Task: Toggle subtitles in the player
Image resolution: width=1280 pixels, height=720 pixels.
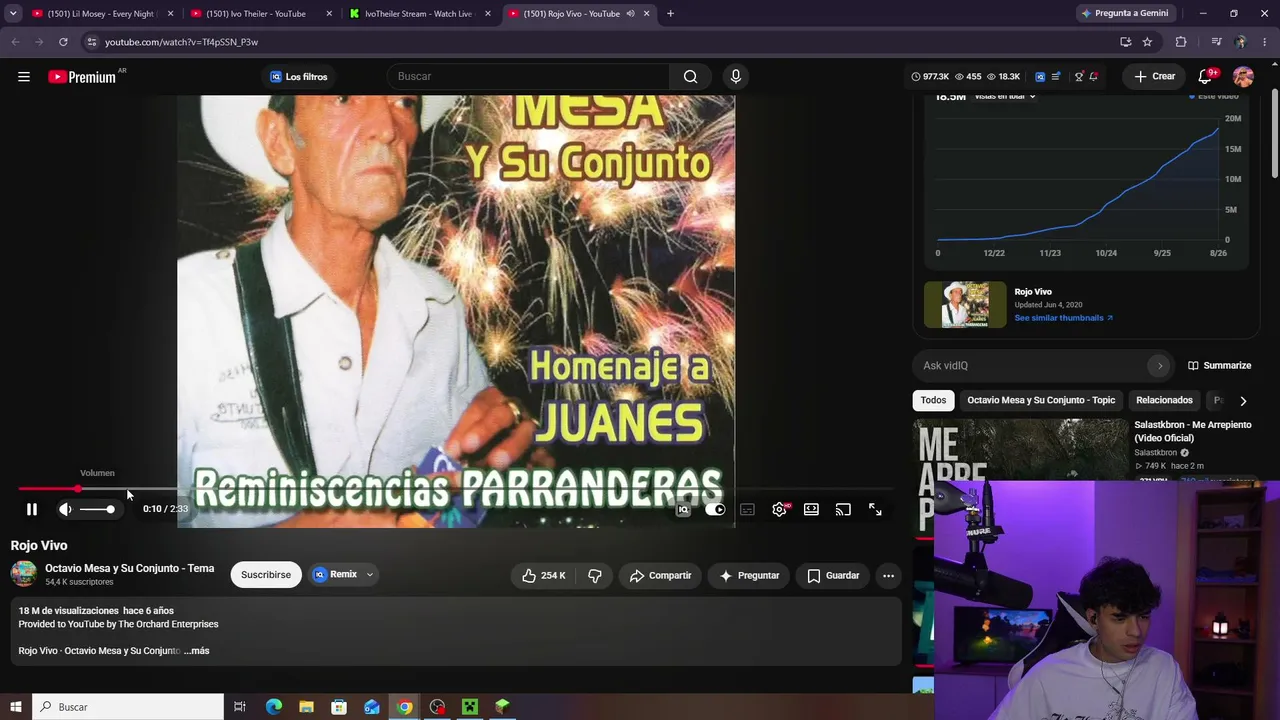Action: [747, 509]
